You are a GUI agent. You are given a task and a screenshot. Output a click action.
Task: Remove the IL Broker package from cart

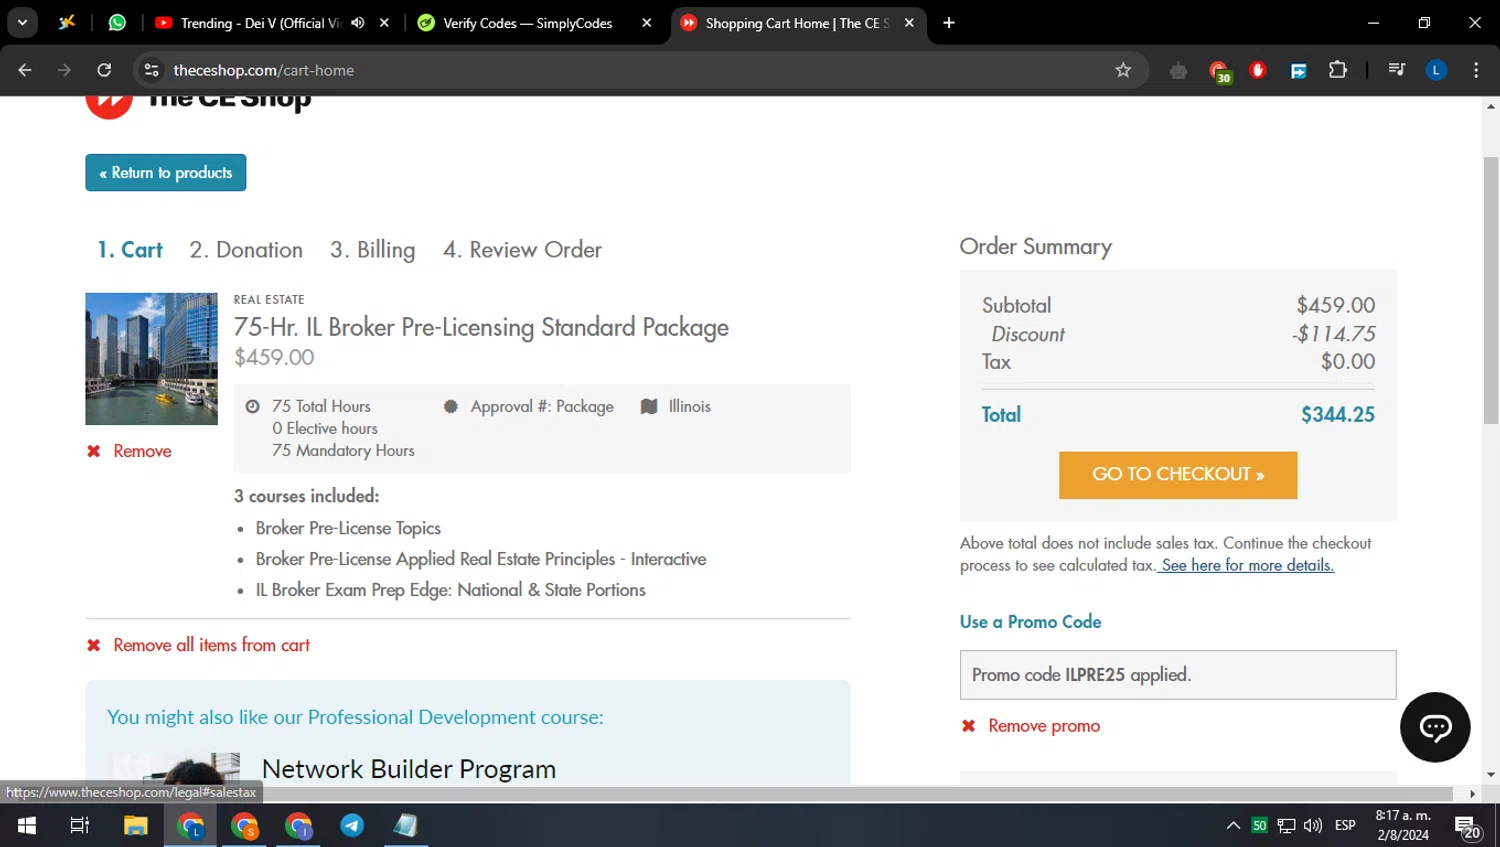pyautogui.click(x=129, y=451)
